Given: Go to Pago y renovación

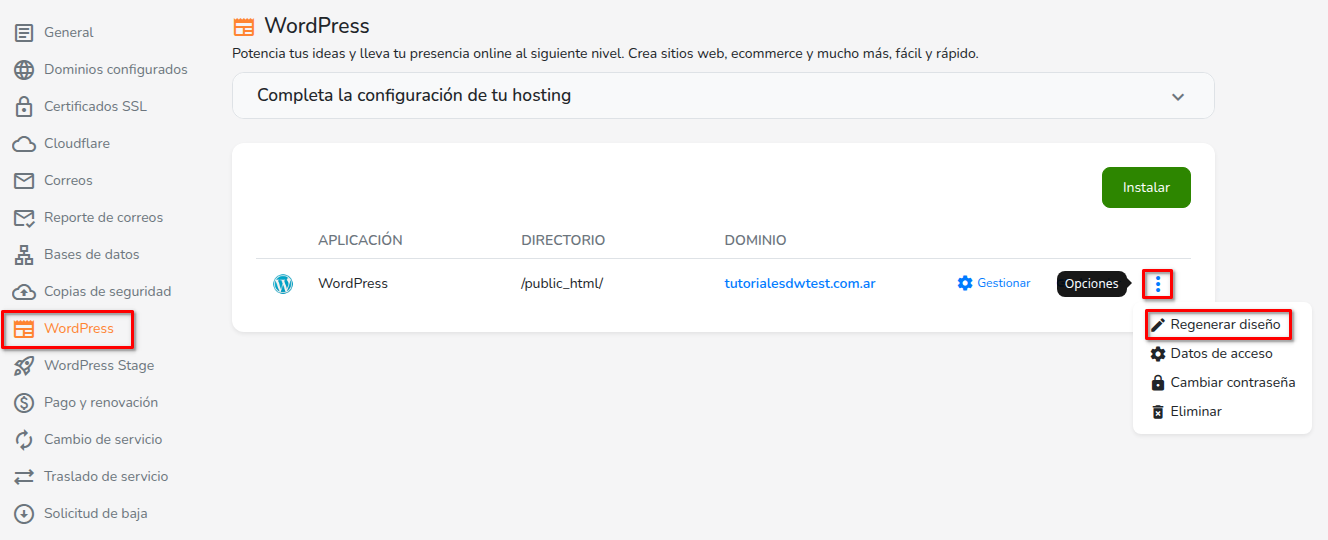Looking at the screenshot, I should [x=101, y=403].
